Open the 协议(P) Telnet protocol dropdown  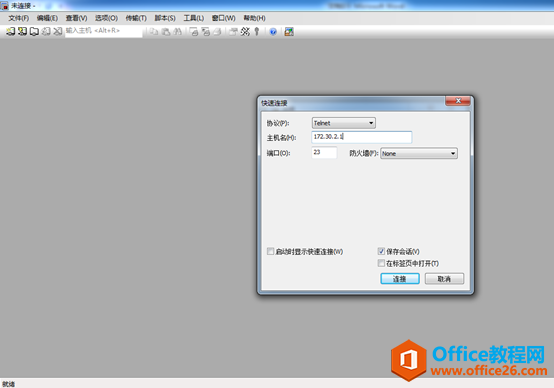click(x=344, y=123)
